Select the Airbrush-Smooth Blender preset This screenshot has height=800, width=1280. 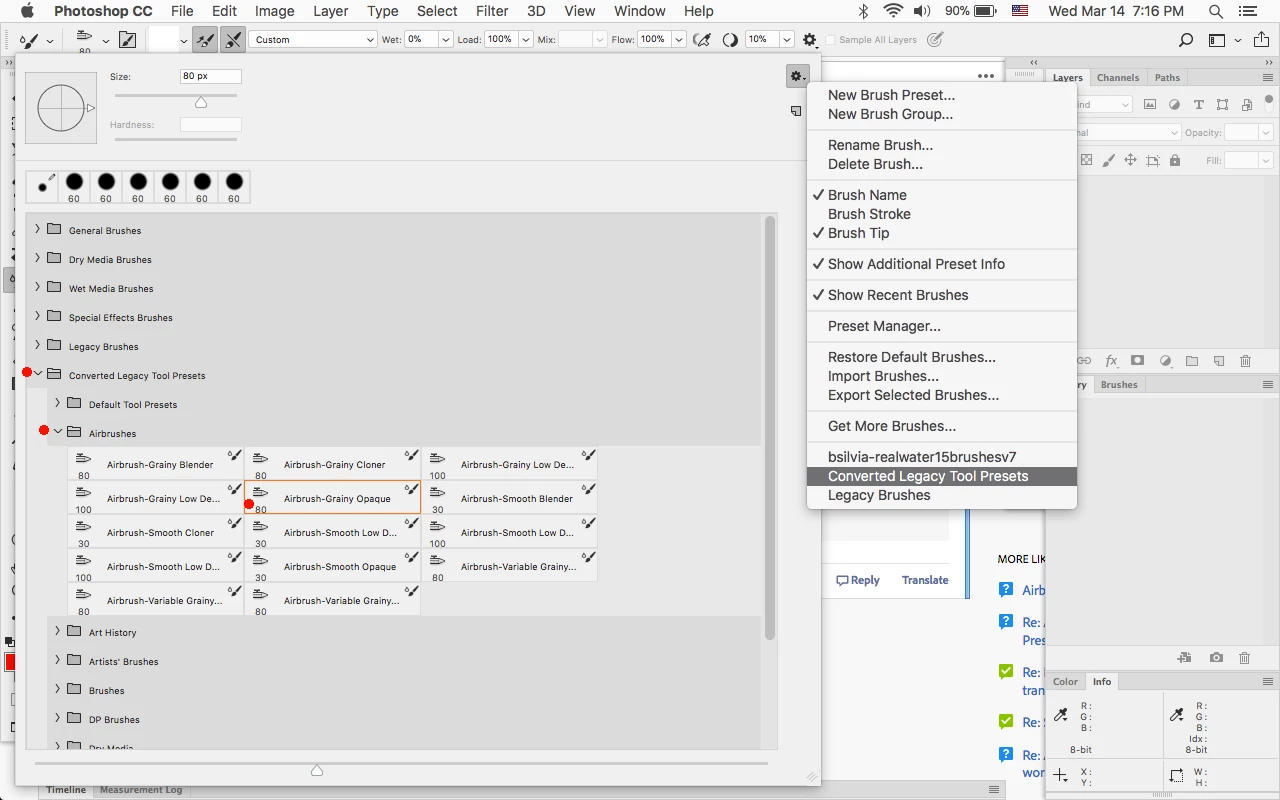click(x=510, y=498)
